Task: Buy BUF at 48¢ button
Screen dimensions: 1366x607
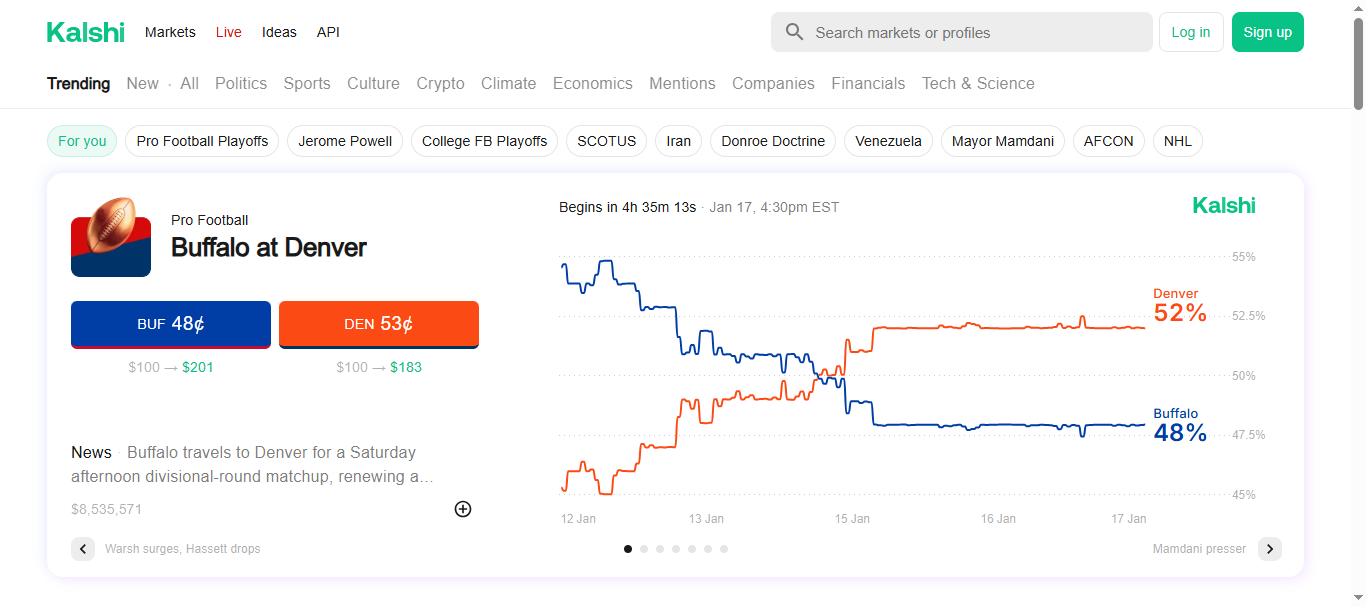Action: 171,324
